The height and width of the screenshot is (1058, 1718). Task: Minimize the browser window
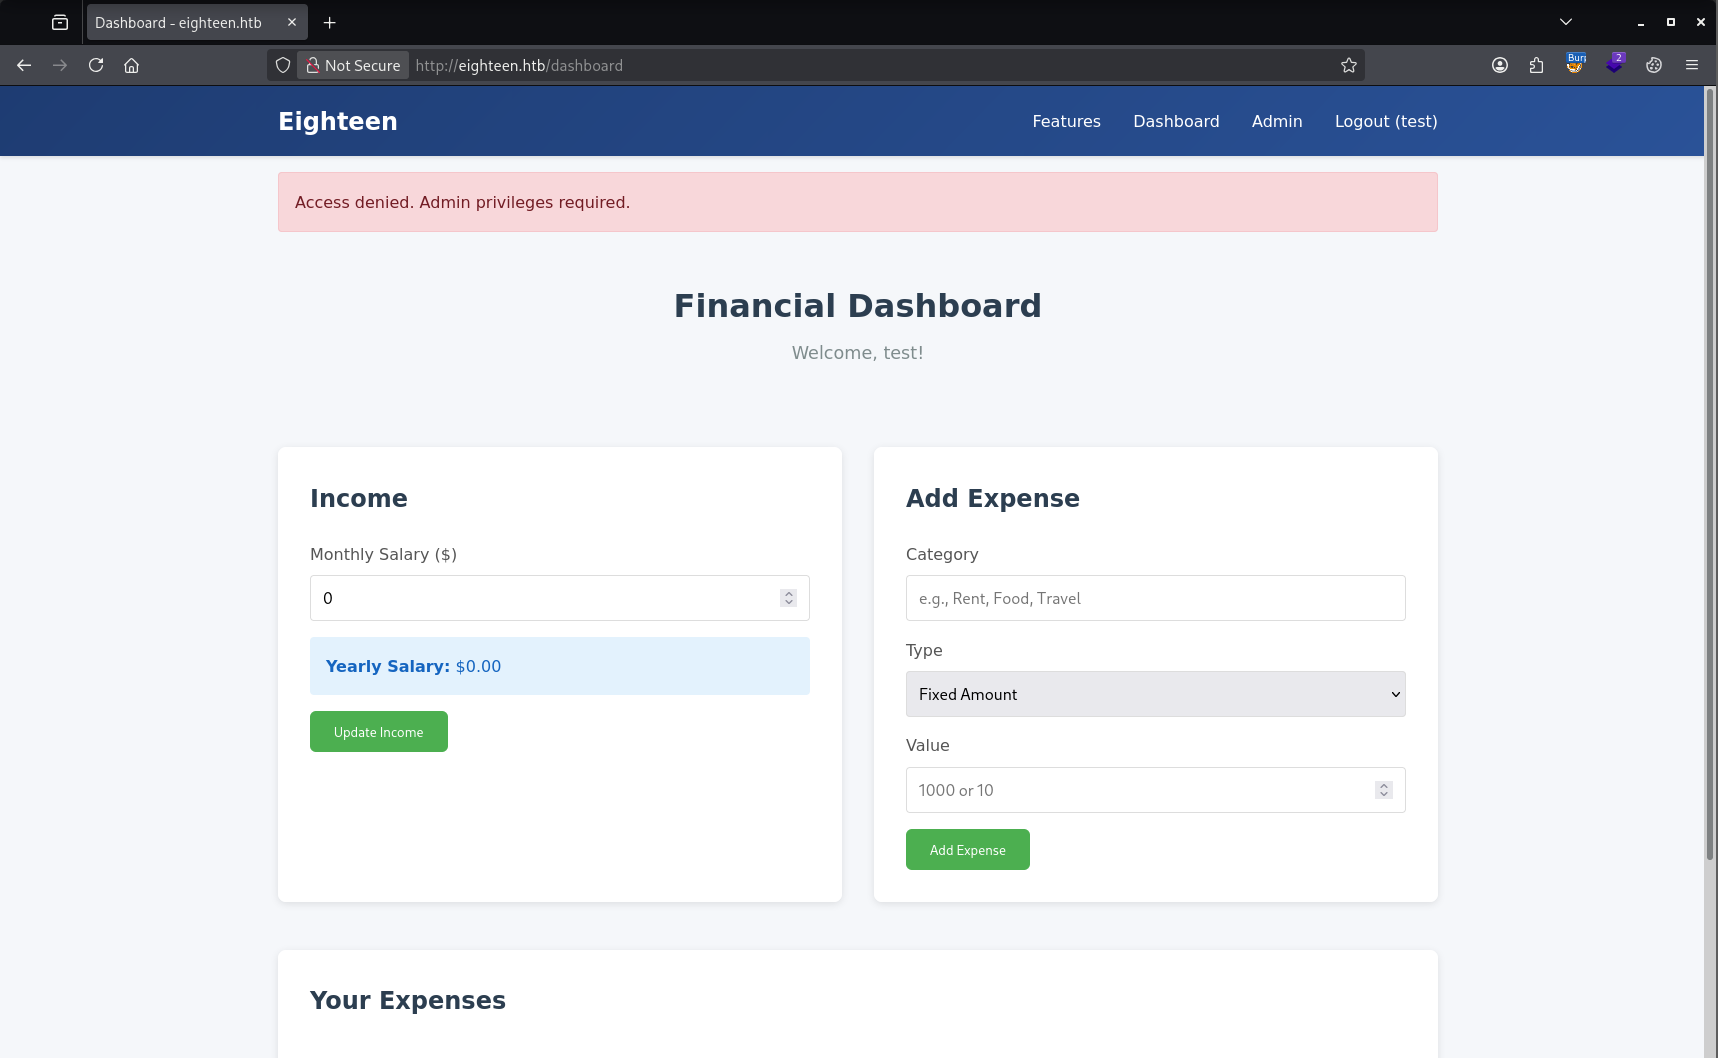pyautogui.click(x=1641, y=22)
